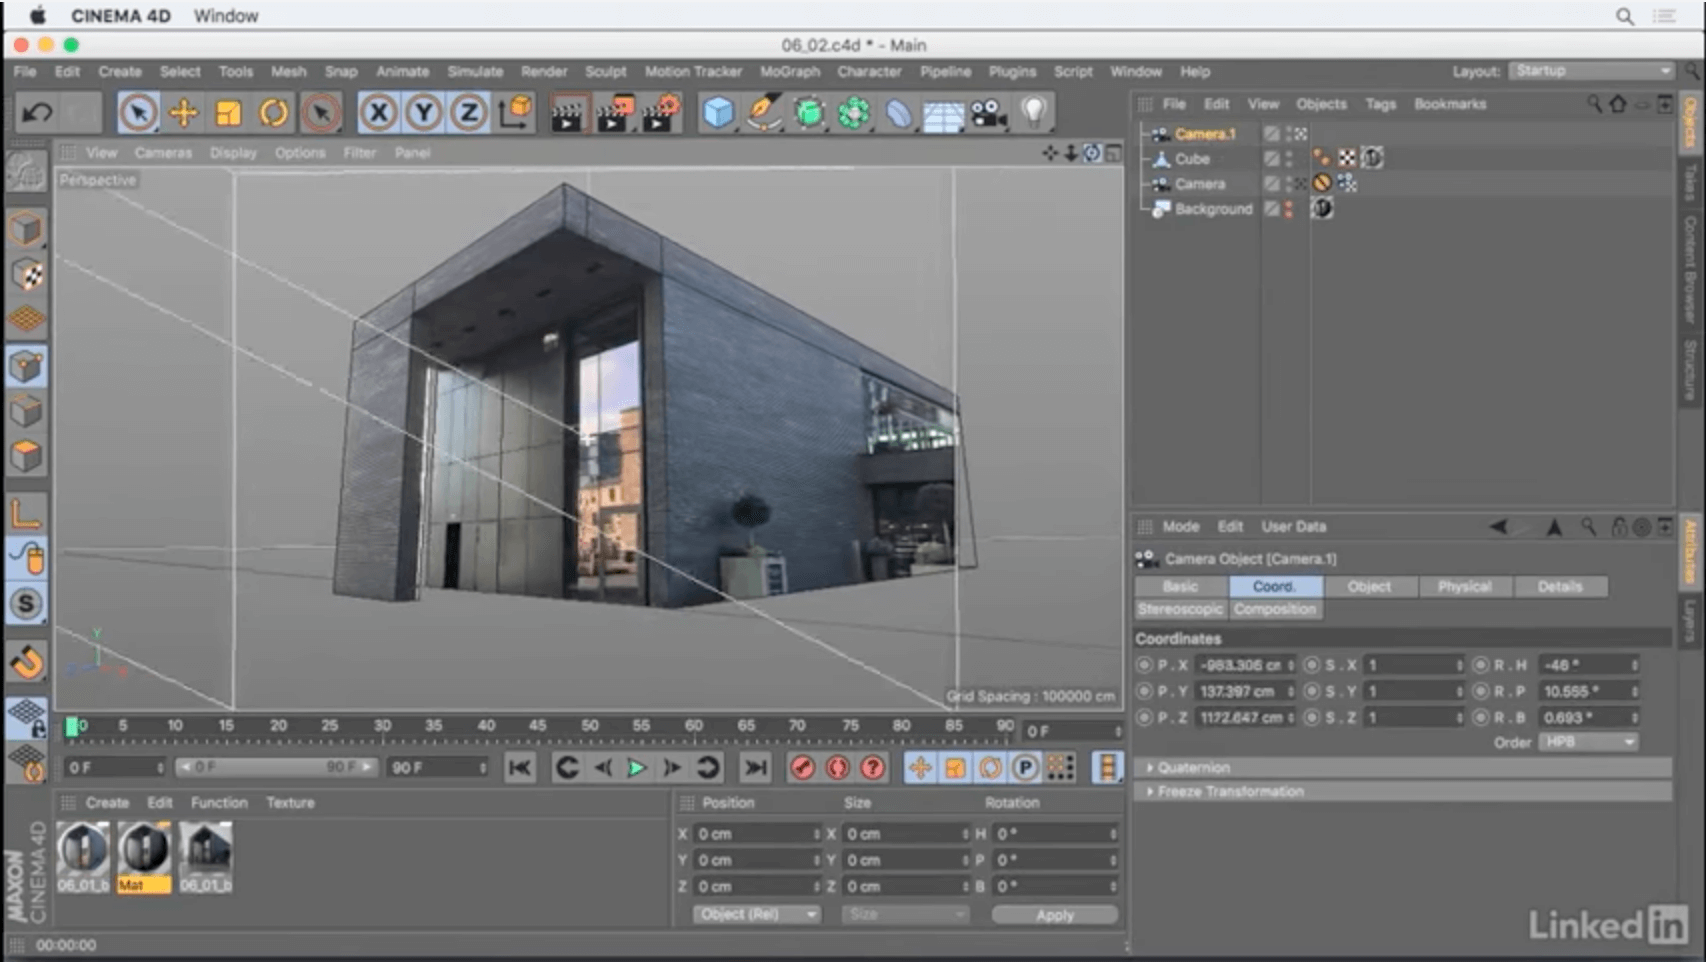Select the Rotate tool
This screenshot has height=962, width=1706.
click(x=273, y=113)
